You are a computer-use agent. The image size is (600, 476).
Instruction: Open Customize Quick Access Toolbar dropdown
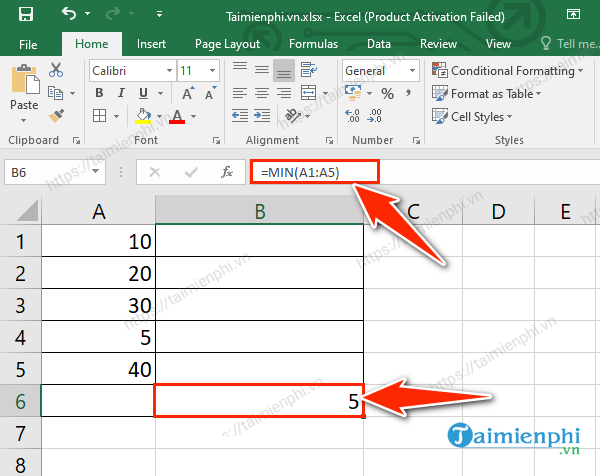[160, 14]
